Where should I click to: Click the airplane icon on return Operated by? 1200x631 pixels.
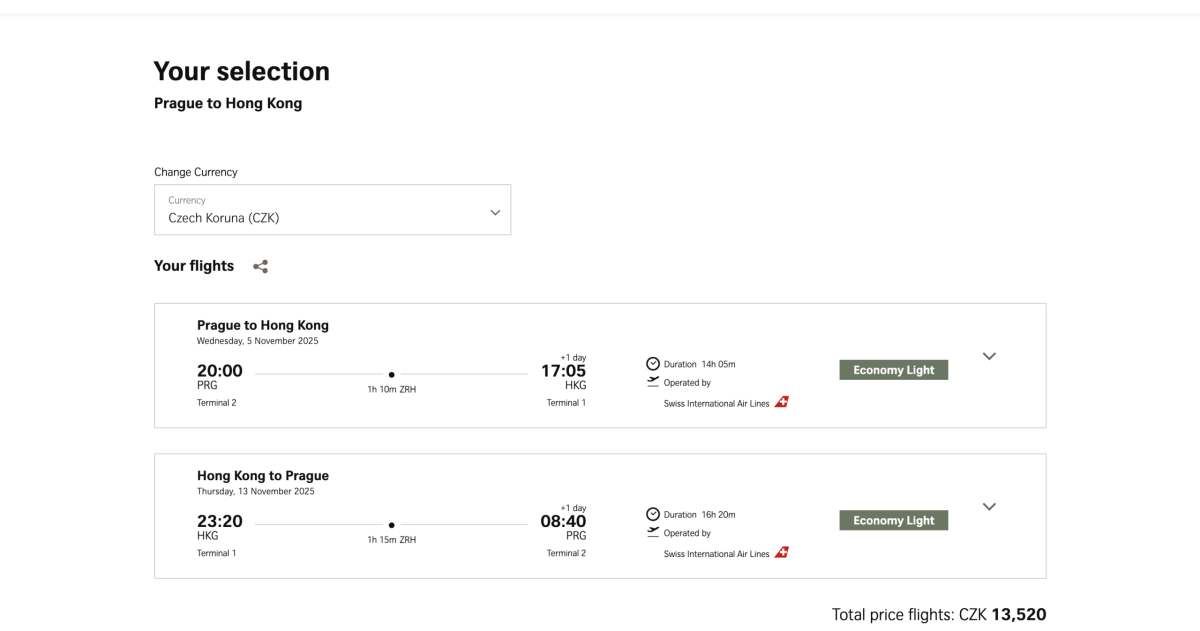pyautogui.click(x=653, y=532)
